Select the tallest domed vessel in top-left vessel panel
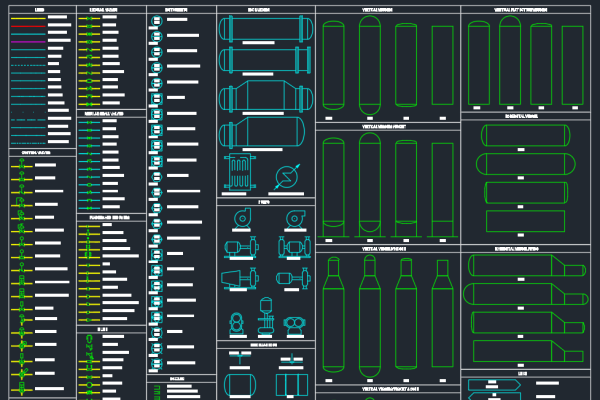Image resolution: width=600 pixels, height=400 pixels. pyautogui.click(x=370, y=64)
